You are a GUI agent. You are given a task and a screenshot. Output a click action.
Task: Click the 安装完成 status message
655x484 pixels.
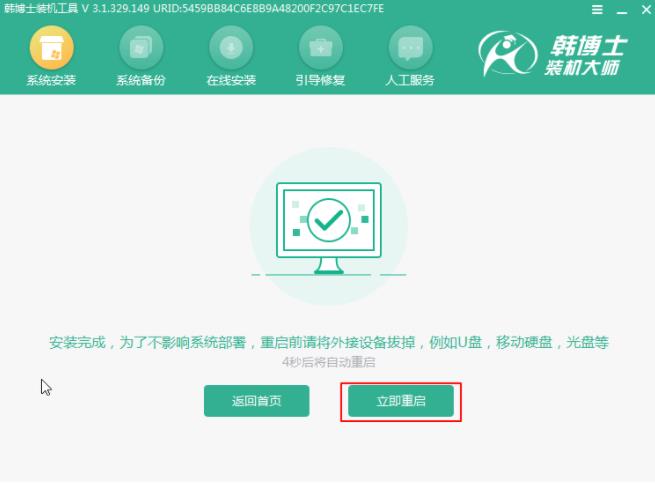tap(329, 342)
